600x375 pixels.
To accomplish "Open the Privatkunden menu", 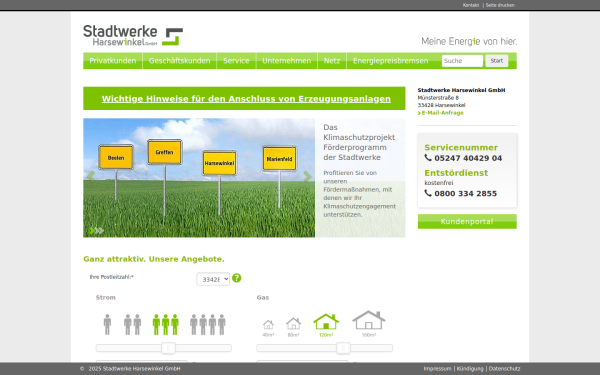I will [x=113, y=61].
